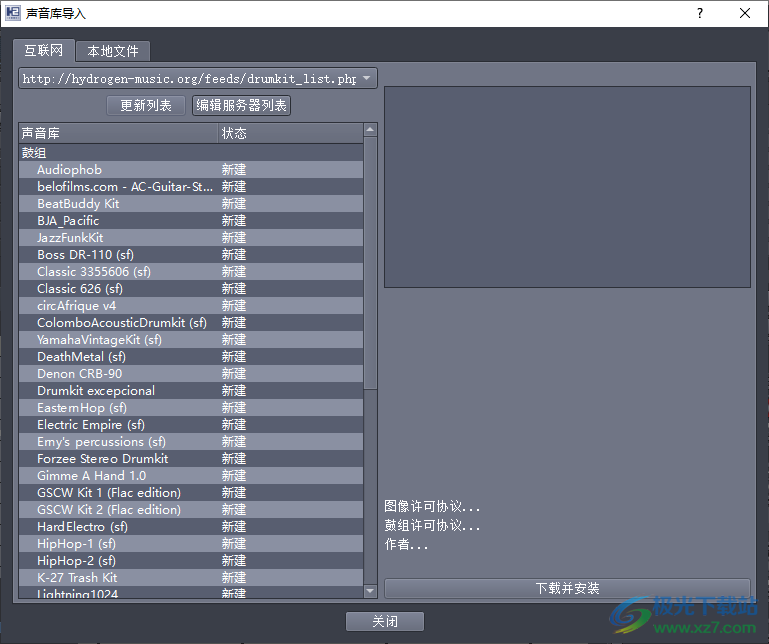Select the Boss DR-110 (sf) drumkit

coord(191,255)
